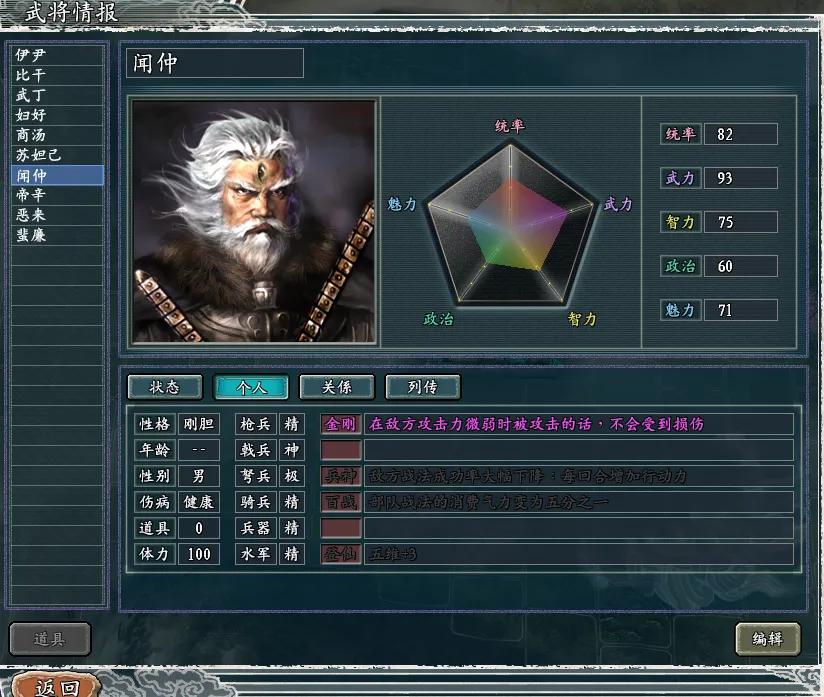Switch to the 关係 tab
The width and height of the screenshot is (824, 697).
(337, 387)
